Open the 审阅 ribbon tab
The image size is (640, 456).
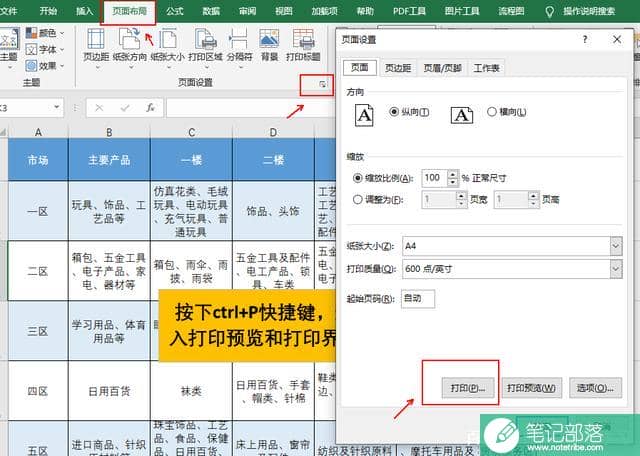247,11
